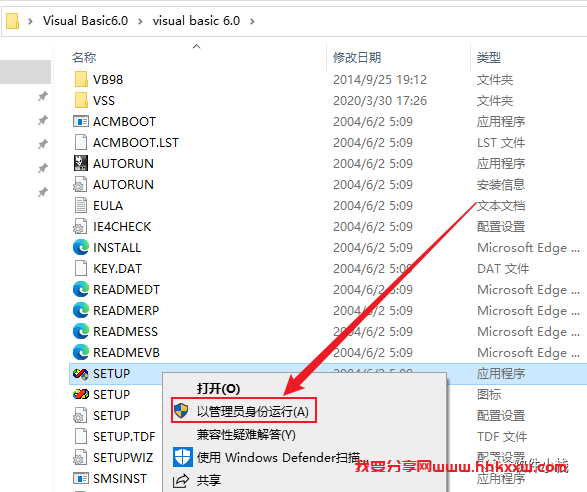Expand chevron after visual basic 6.0 breadcrumb
587x492 pixels.
pyautogui.click(x=252, y=21)
